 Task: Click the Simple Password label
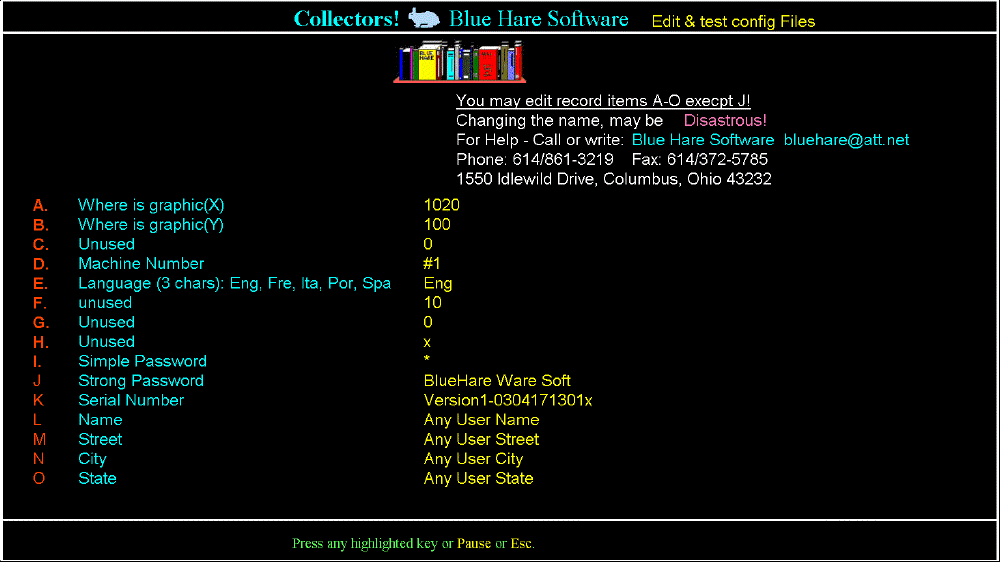point(142,362)
